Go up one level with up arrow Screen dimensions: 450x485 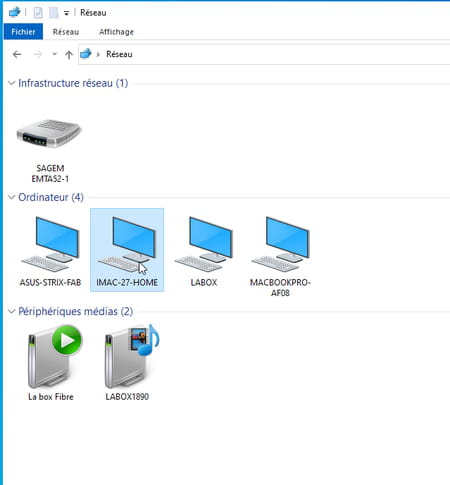69,54
